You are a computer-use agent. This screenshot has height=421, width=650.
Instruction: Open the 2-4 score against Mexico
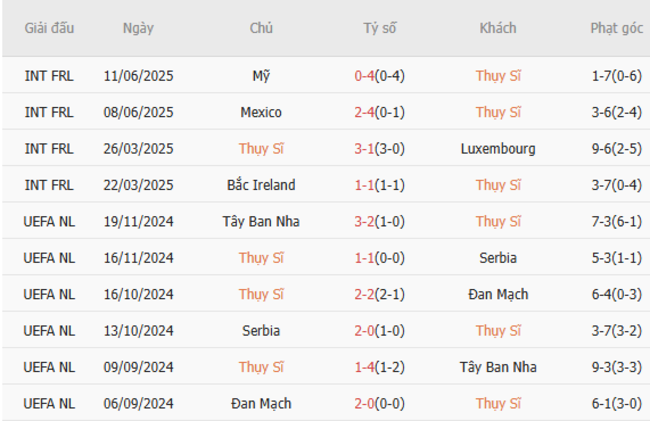[x=364, y=112]
